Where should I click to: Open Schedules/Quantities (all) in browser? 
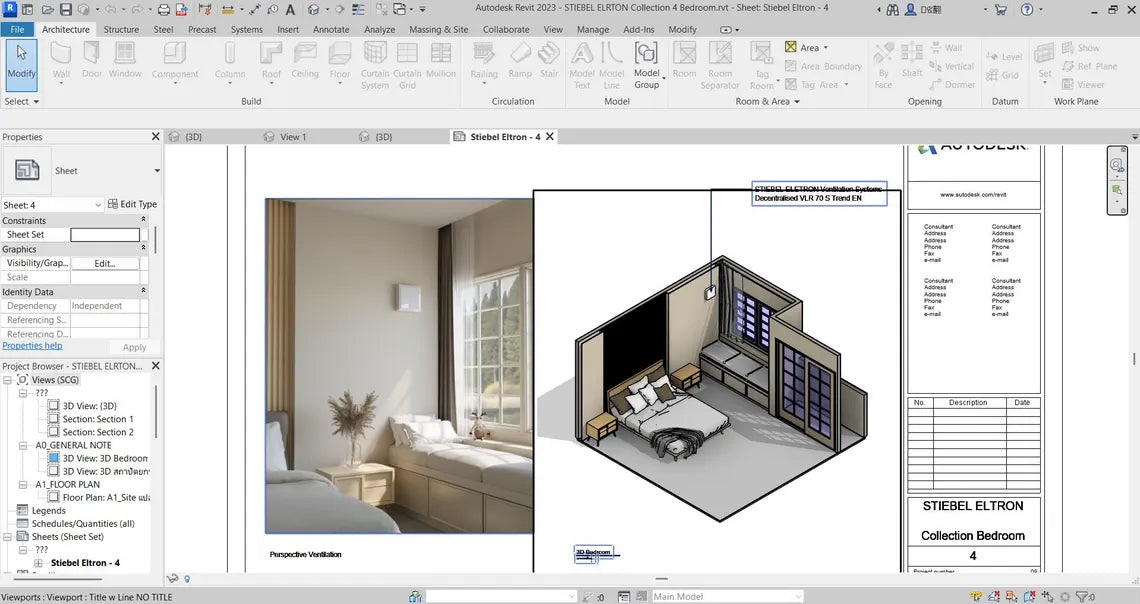pos(83,524)
